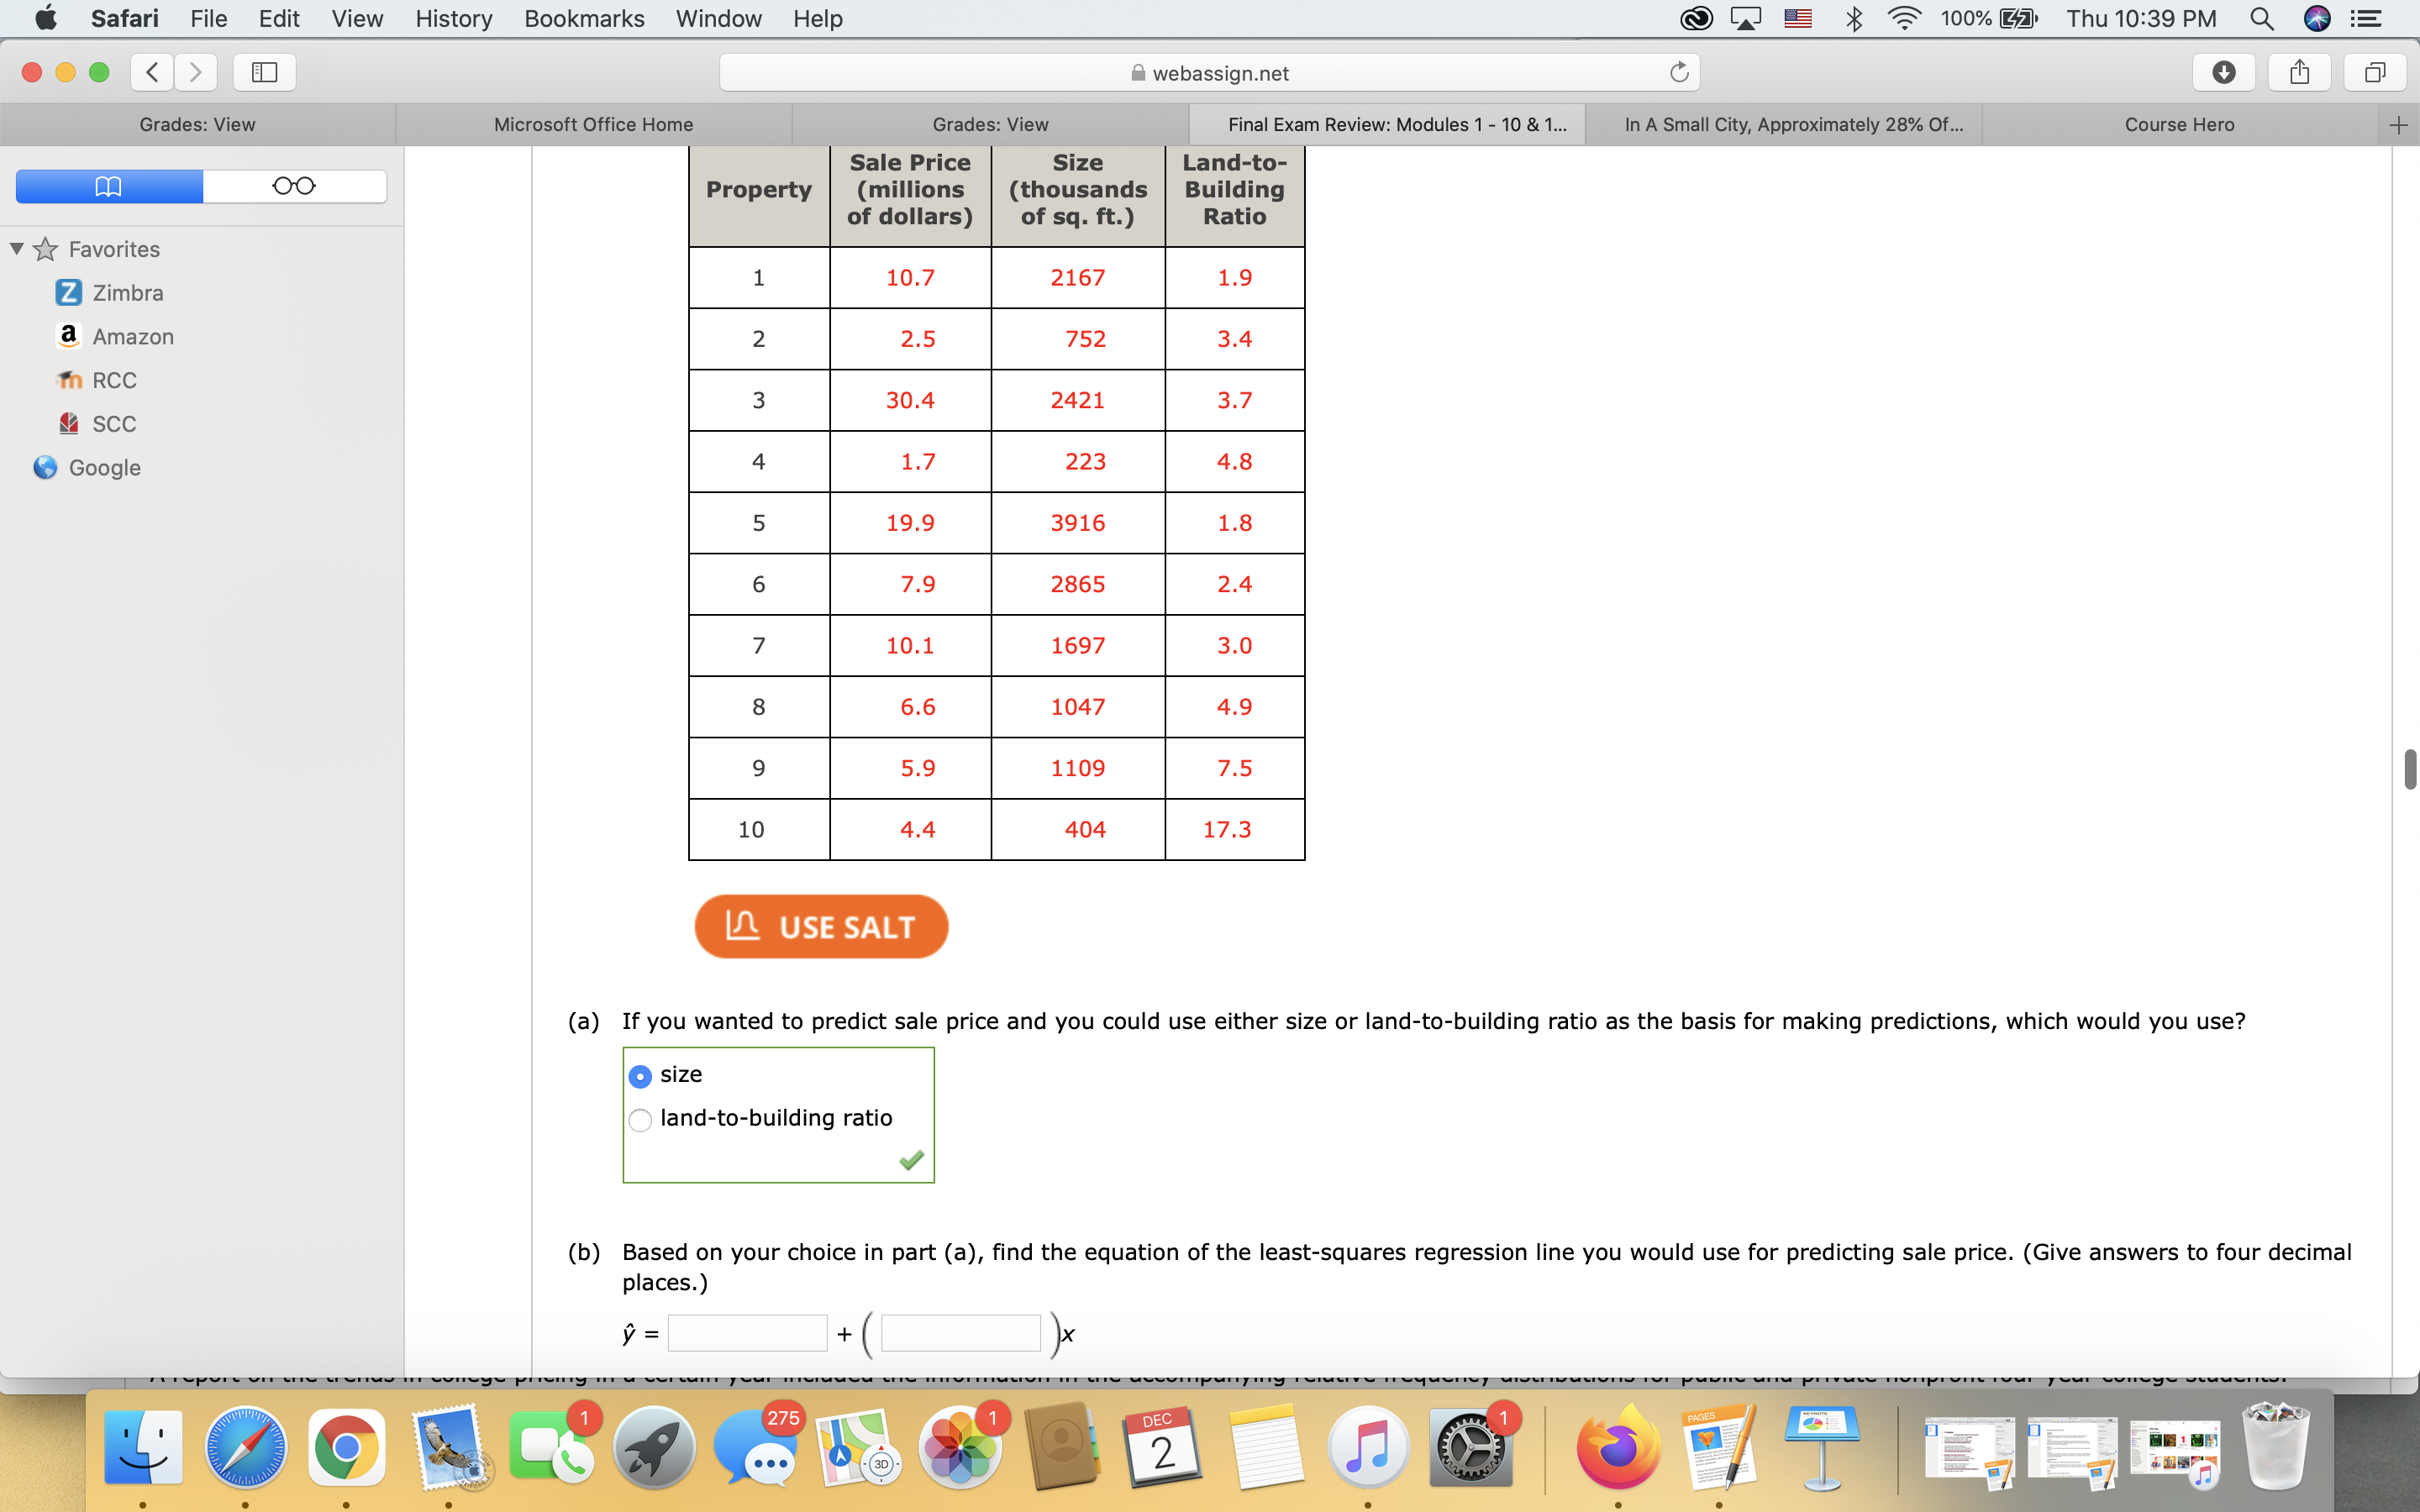Click the Safari back navigation arrow
Screen dimensions: 2420x1512
(x=152, y=72)
